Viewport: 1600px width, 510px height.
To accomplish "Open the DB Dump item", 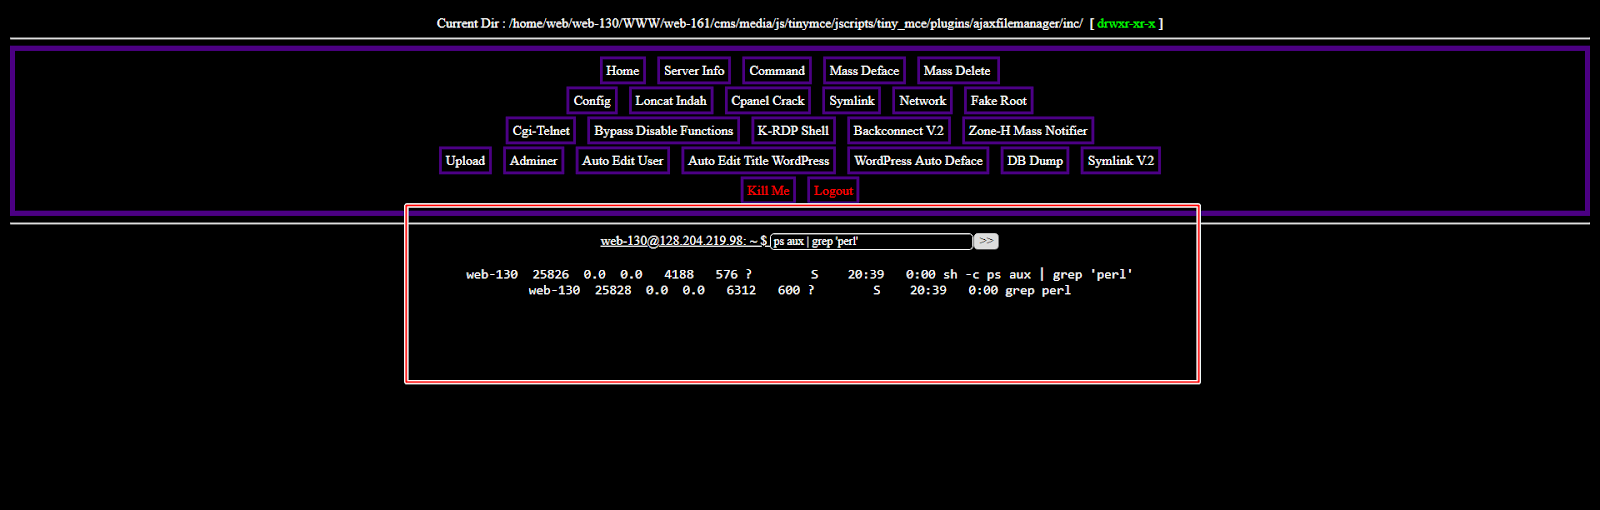I will 1035,161.
